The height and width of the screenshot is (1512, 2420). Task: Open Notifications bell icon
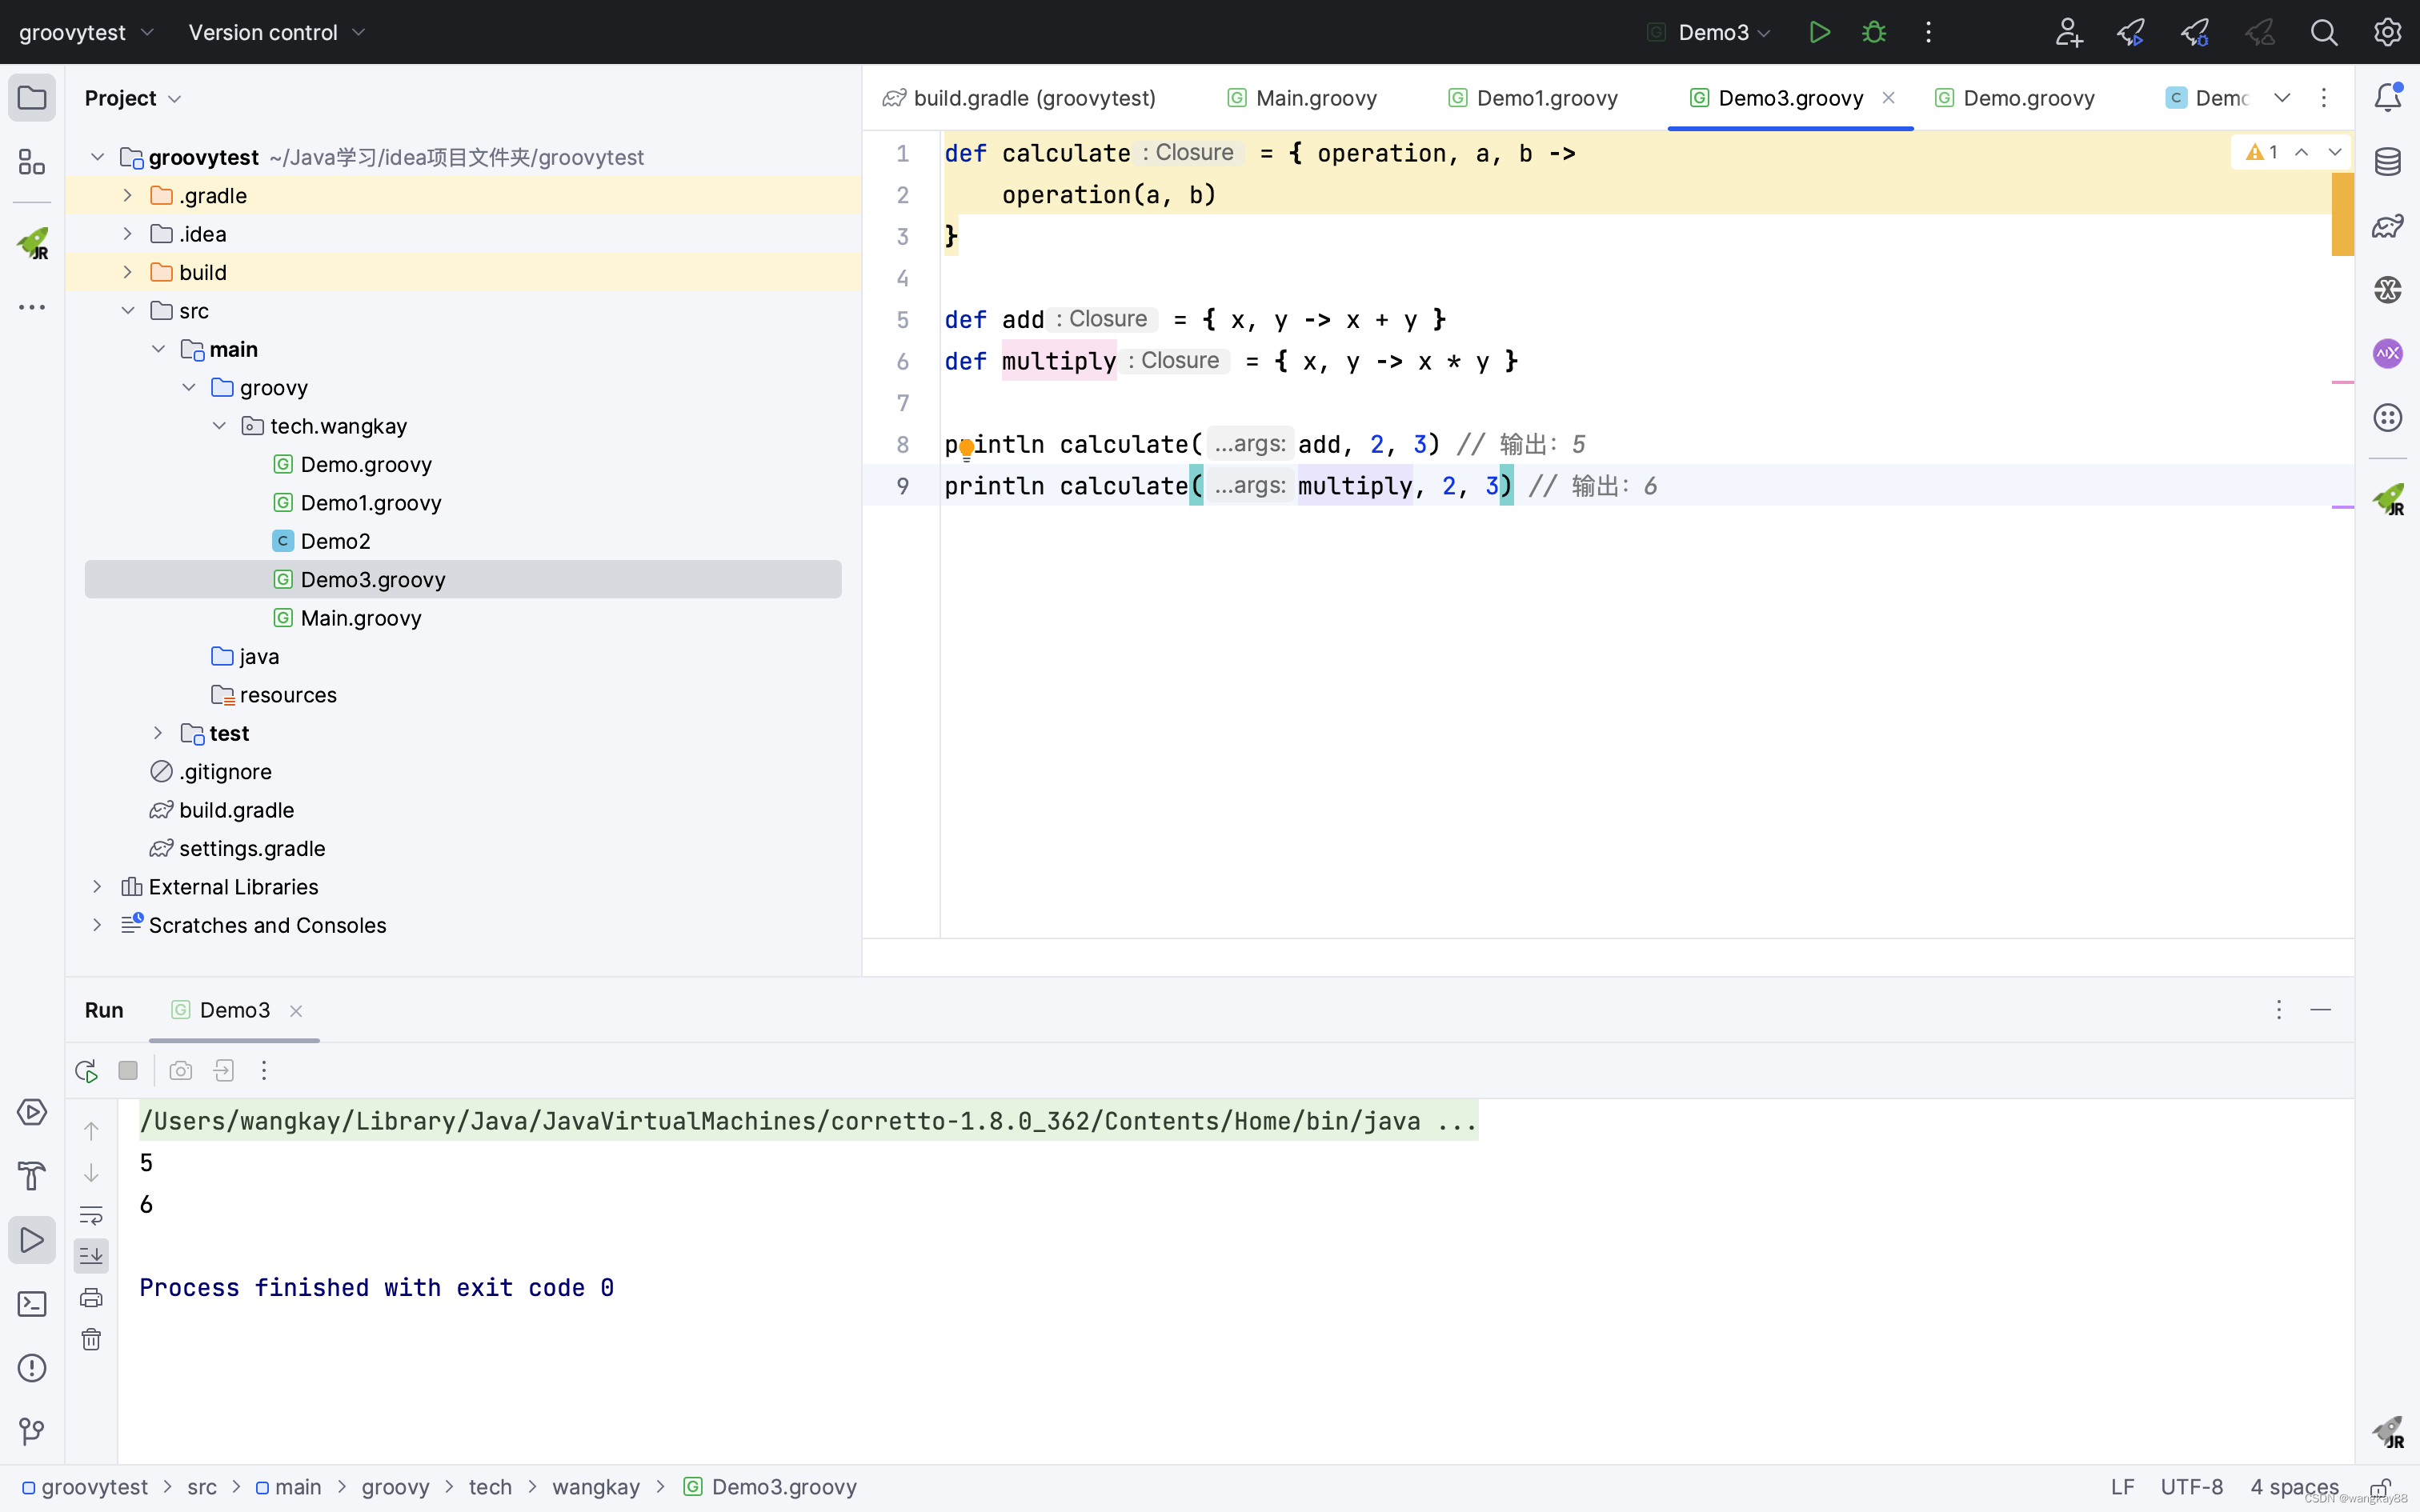click(x=2388, y=97)
